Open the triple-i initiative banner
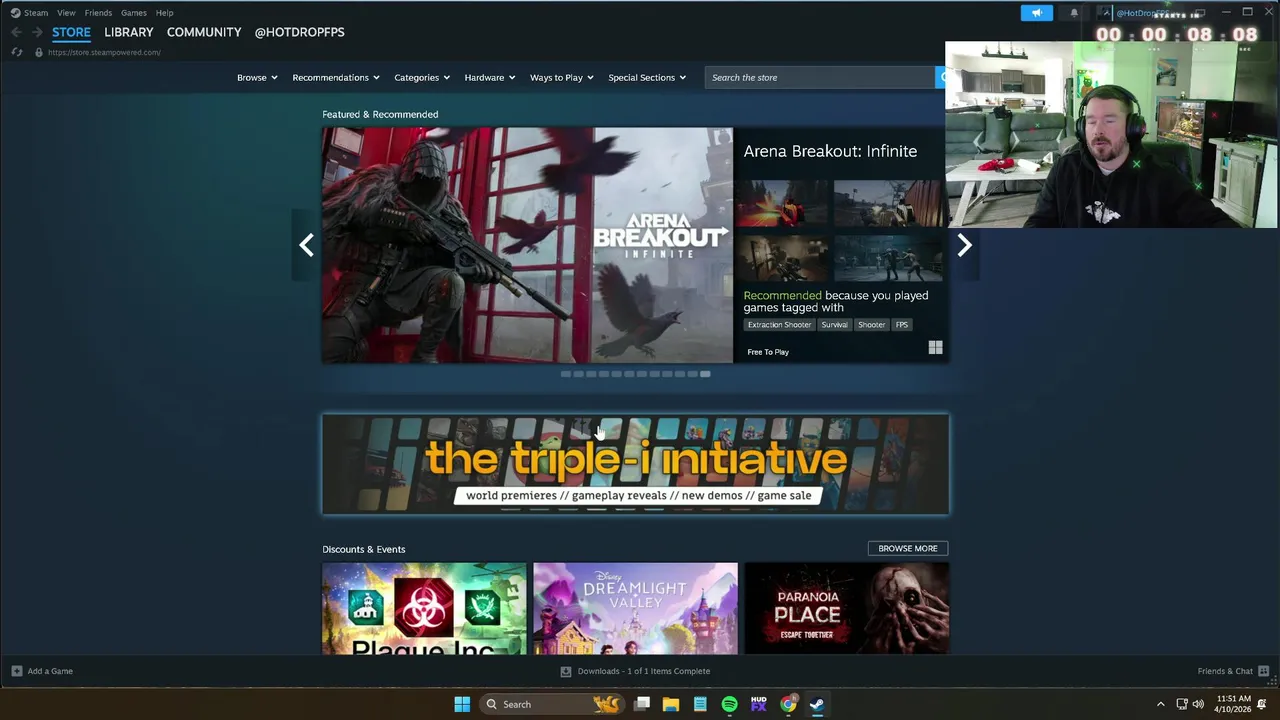Screen dimensions: 1280x720 (635, 464)
